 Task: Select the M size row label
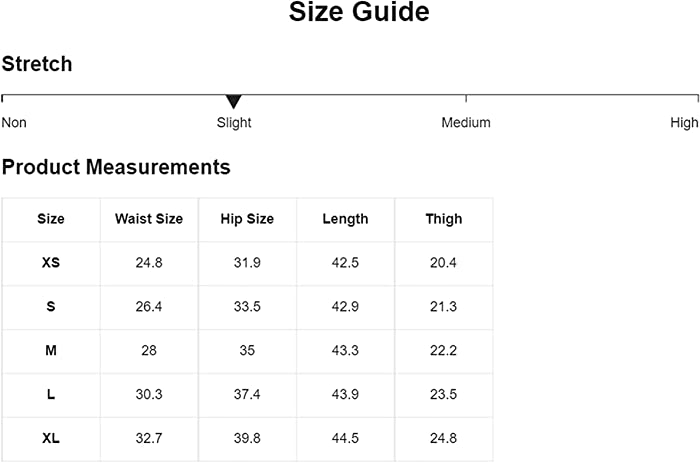(x=51, y=350)
